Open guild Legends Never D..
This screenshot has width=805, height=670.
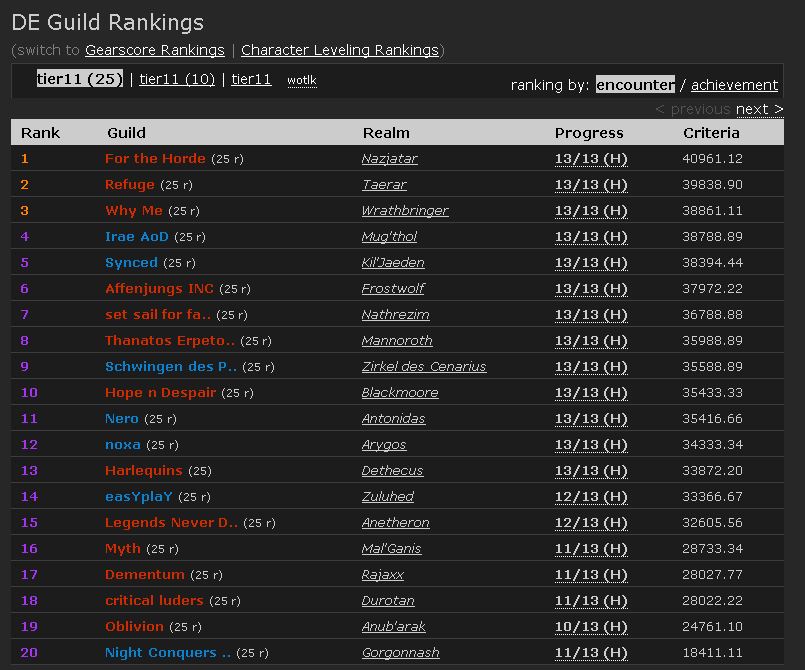click(x=171, y=523)
